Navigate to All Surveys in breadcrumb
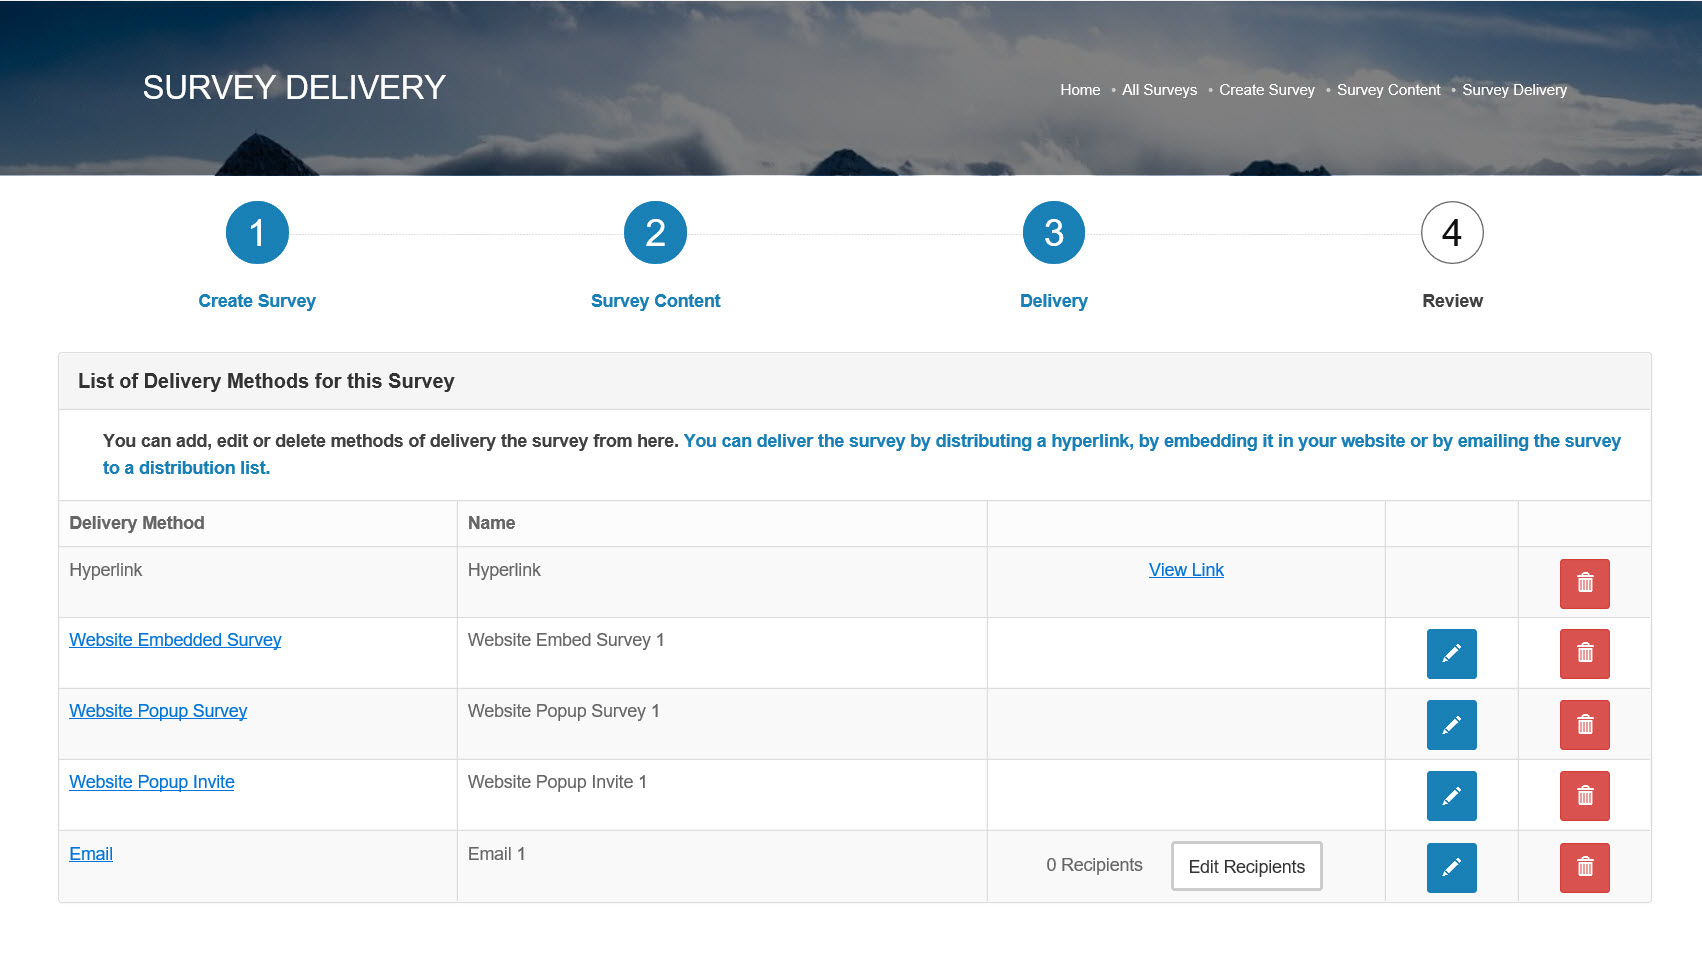 pyautogui.click(x=1159, y=90)
